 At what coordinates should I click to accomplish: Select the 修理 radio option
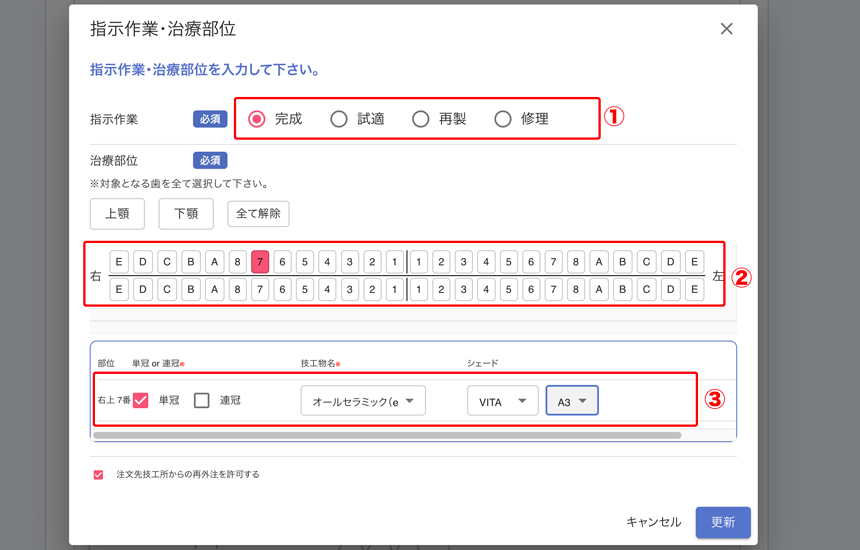[x=503, y=119]
